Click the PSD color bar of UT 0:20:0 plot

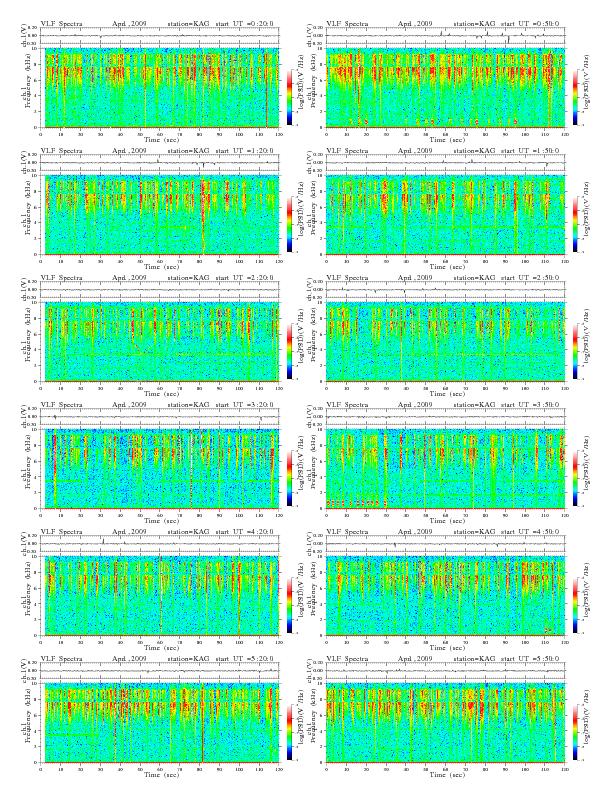pos(289,96)
